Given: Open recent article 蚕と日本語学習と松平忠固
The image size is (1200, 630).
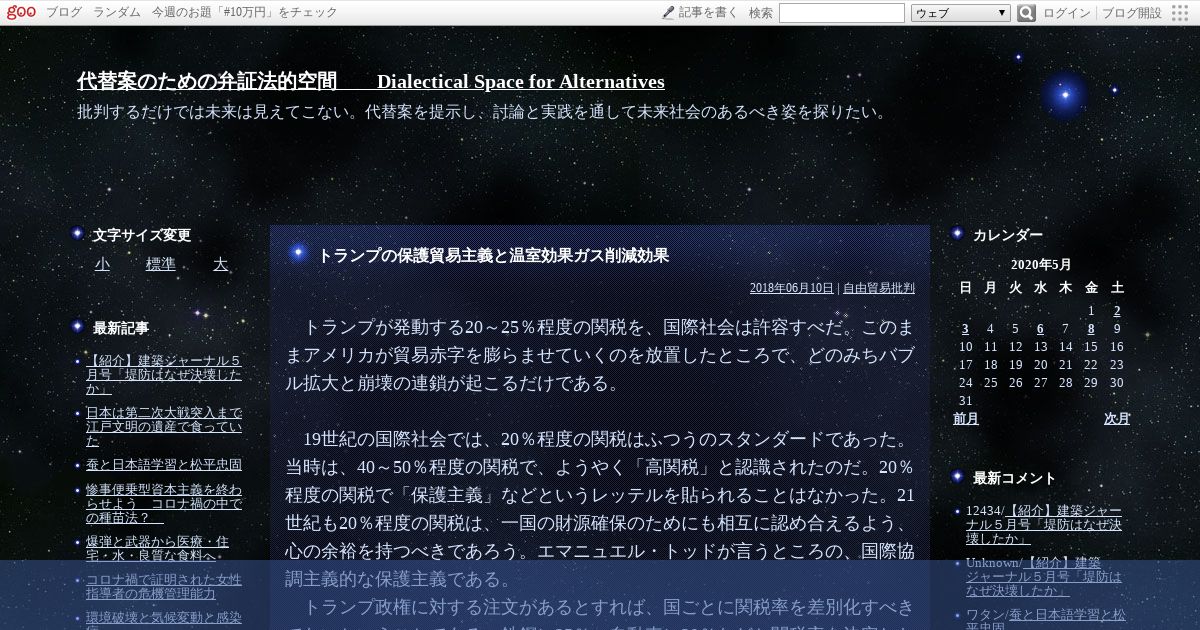Looking at the screenshot, I should click(x=163, y=465).
